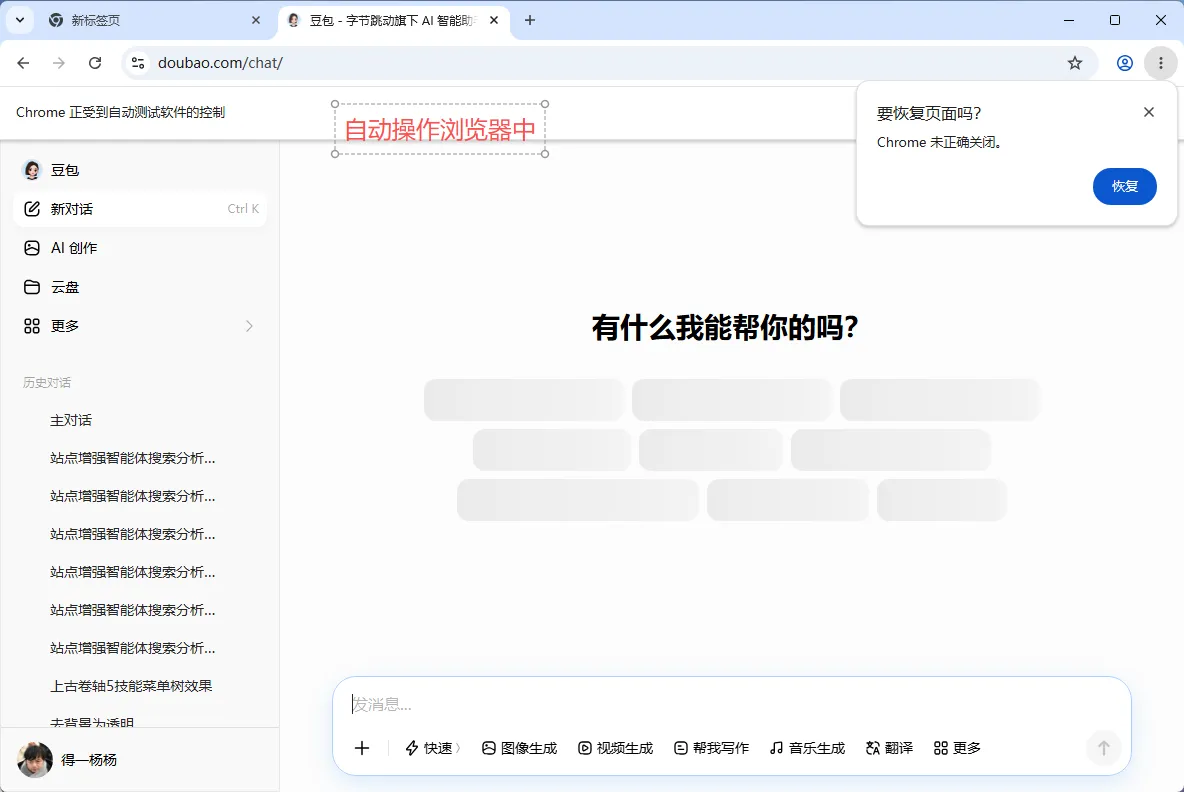The height and width of the screenshot is (792, 1184).
Task: Select 帮我写作 skill
Action: point(711,748)
